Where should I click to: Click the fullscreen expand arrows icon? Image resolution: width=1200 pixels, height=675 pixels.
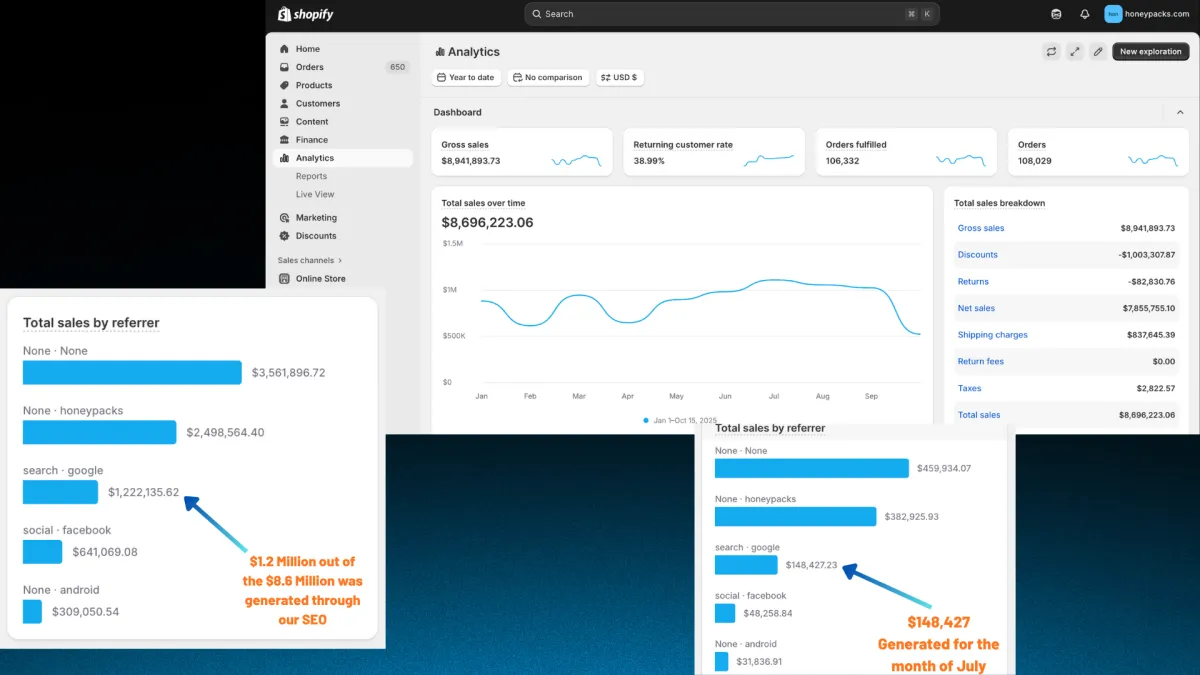1074,52
